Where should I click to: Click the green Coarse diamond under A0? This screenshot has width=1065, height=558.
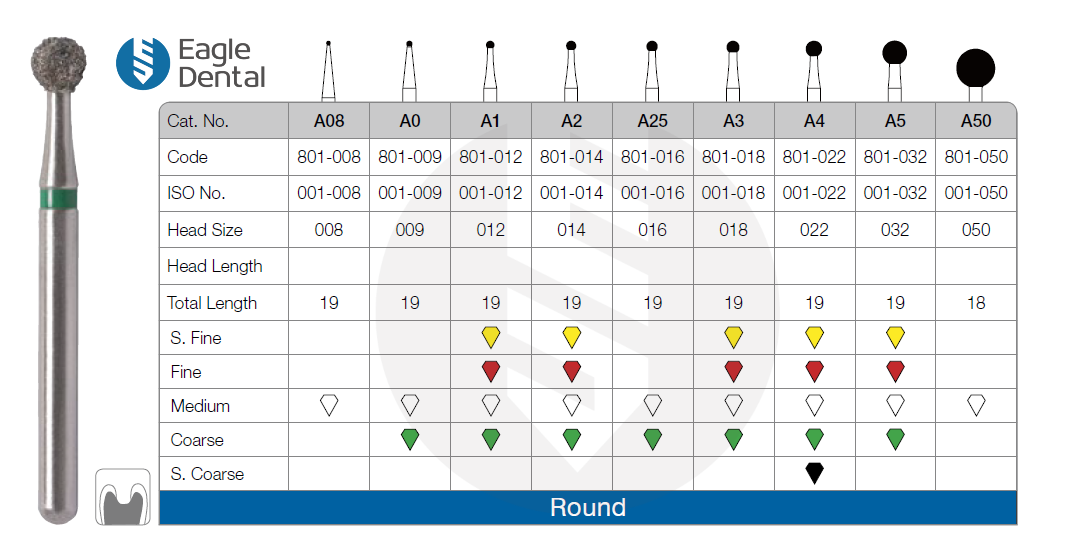(410, 439)
